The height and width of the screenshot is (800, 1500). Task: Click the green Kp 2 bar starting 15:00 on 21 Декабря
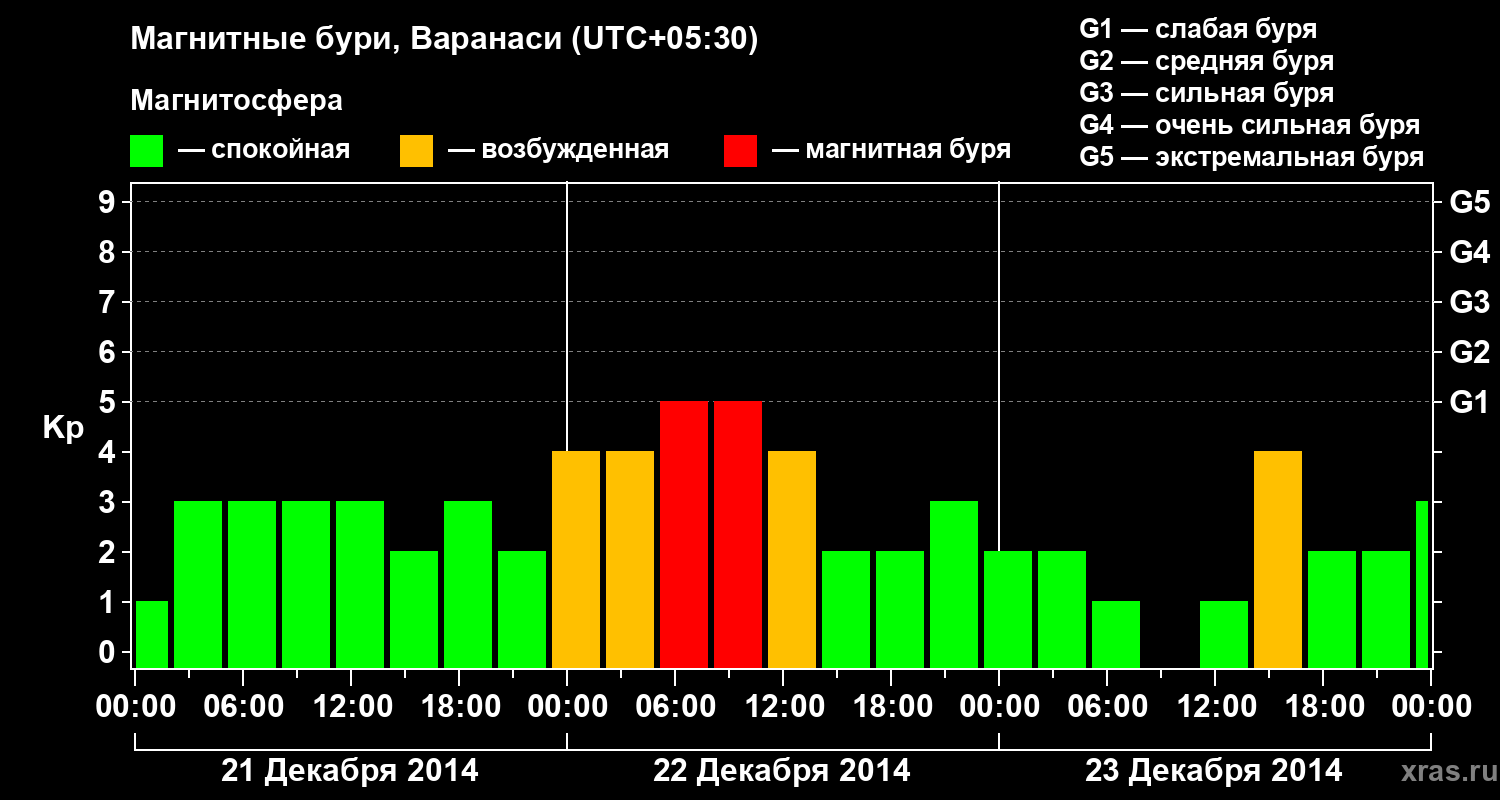click(414, 610)
